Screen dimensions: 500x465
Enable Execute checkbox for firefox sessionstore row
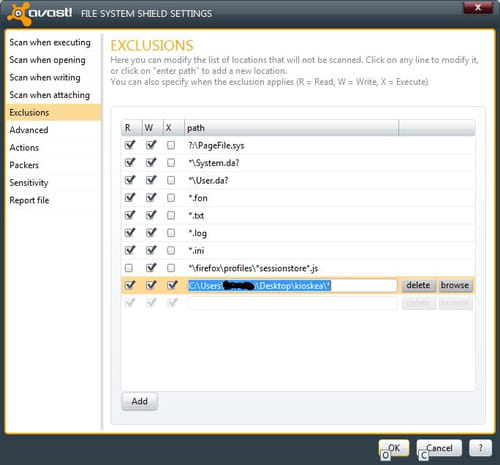(171, 268)
